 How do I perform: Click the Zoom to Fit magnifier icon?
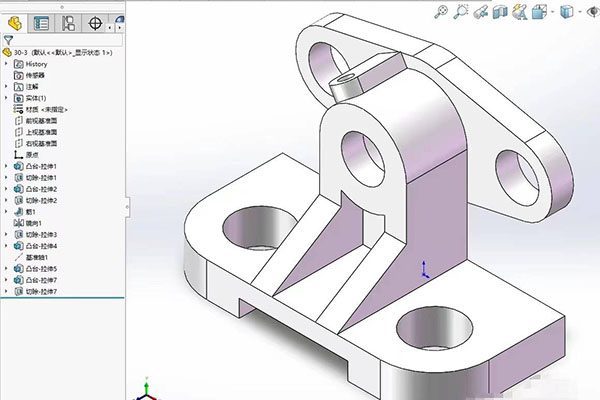(441, 11)
